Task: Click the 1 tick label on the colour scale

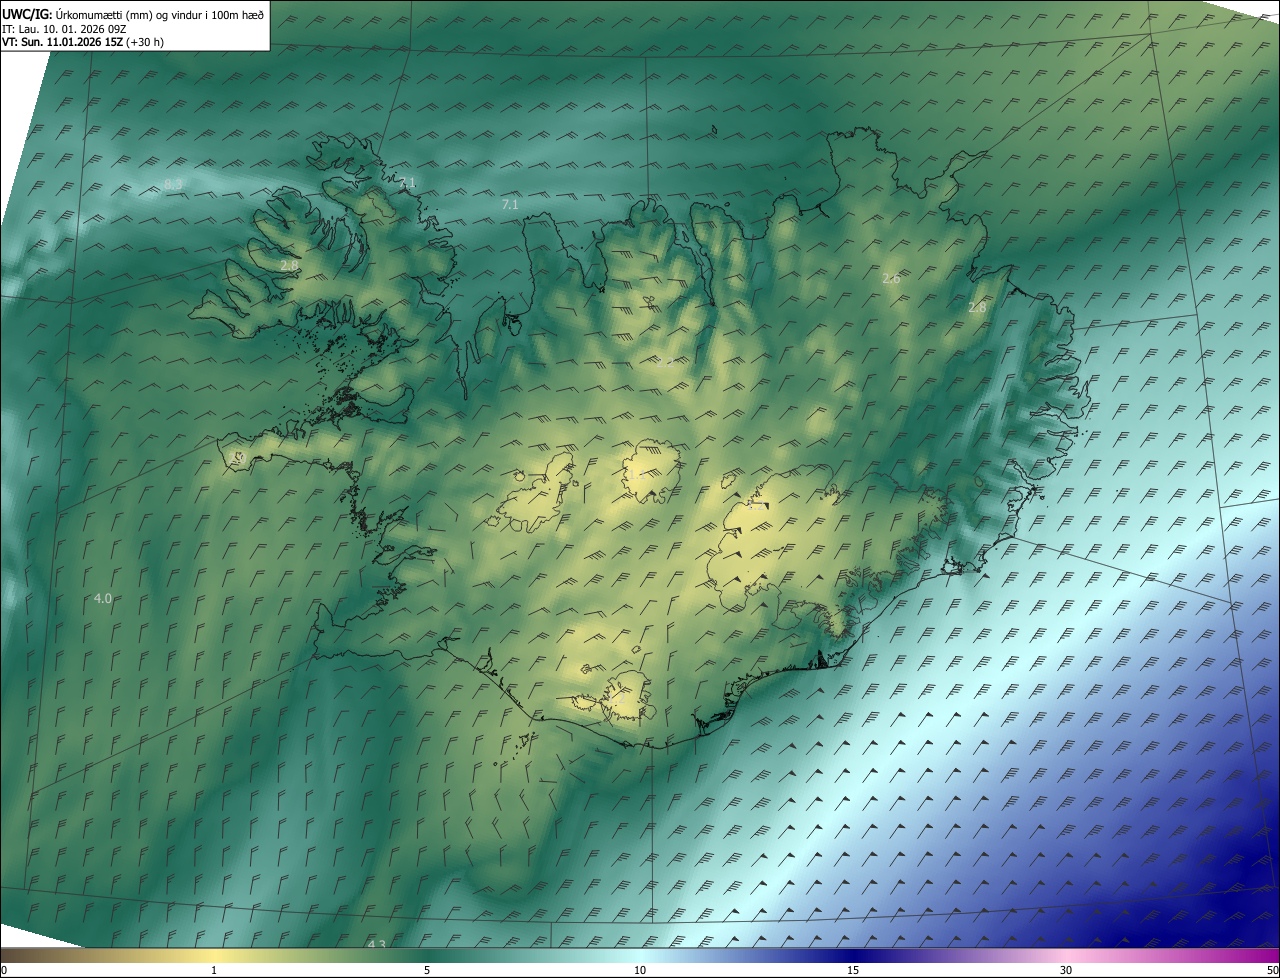Action: coord(214,970)
